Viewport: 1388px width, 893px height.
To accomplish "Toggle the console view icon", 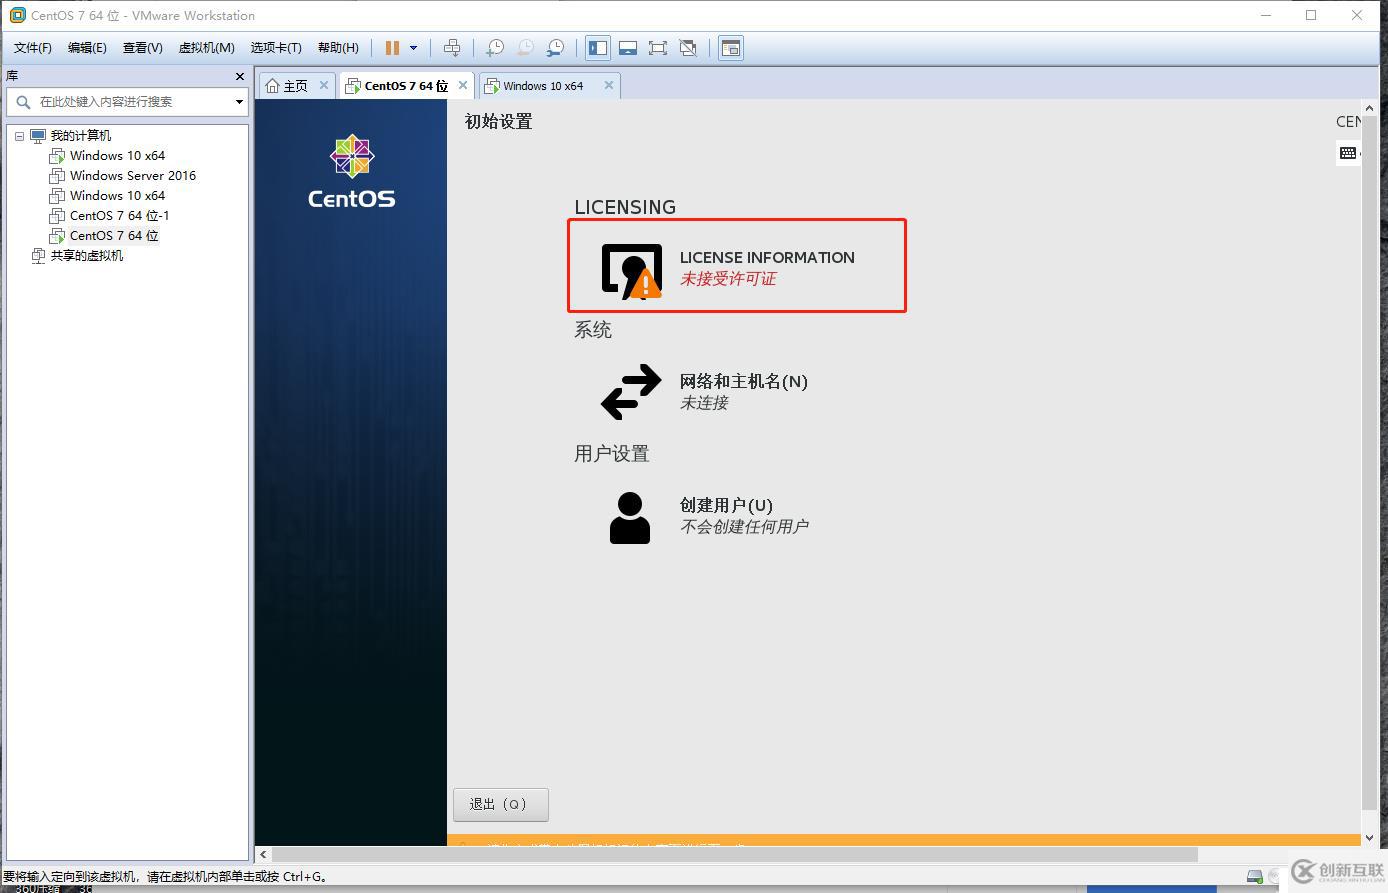I will [731, 48].
